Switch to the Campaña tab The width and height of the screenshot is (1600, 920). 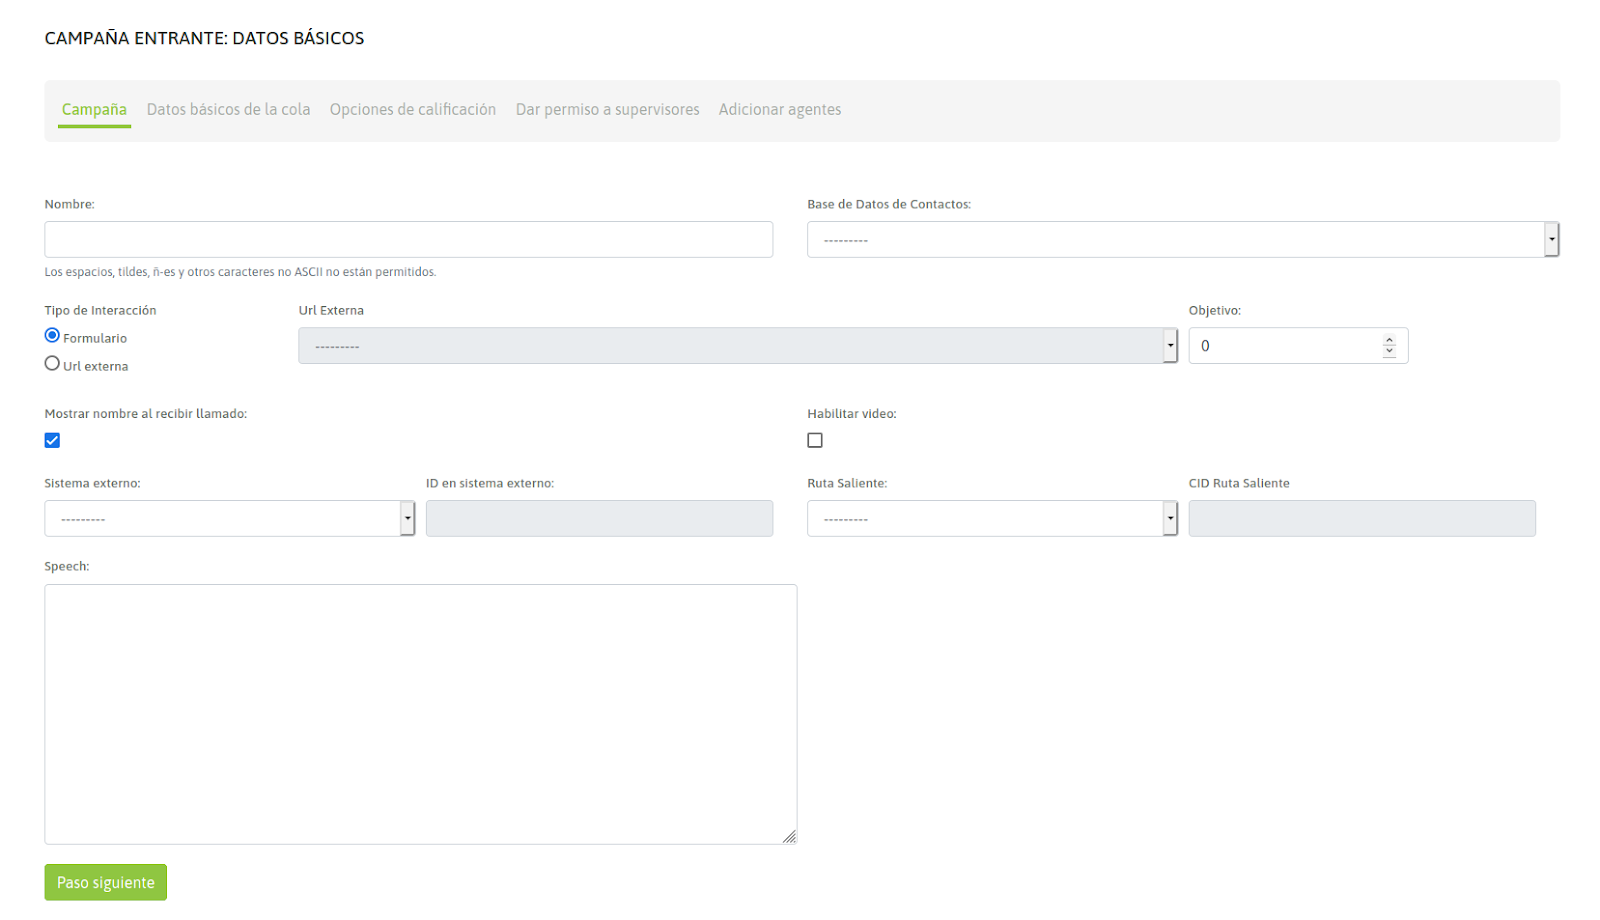94,109
